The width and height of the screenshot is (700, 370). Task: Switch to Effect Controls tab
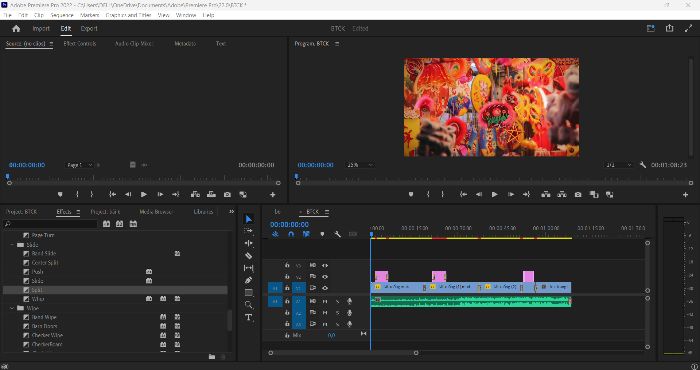tap(80, 44)
